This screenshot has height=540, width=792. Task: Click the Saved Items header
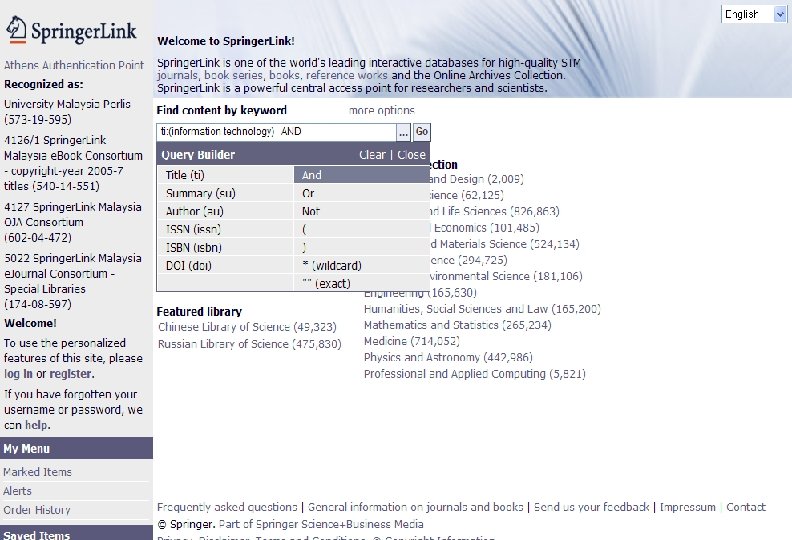[x=76, y=532]
